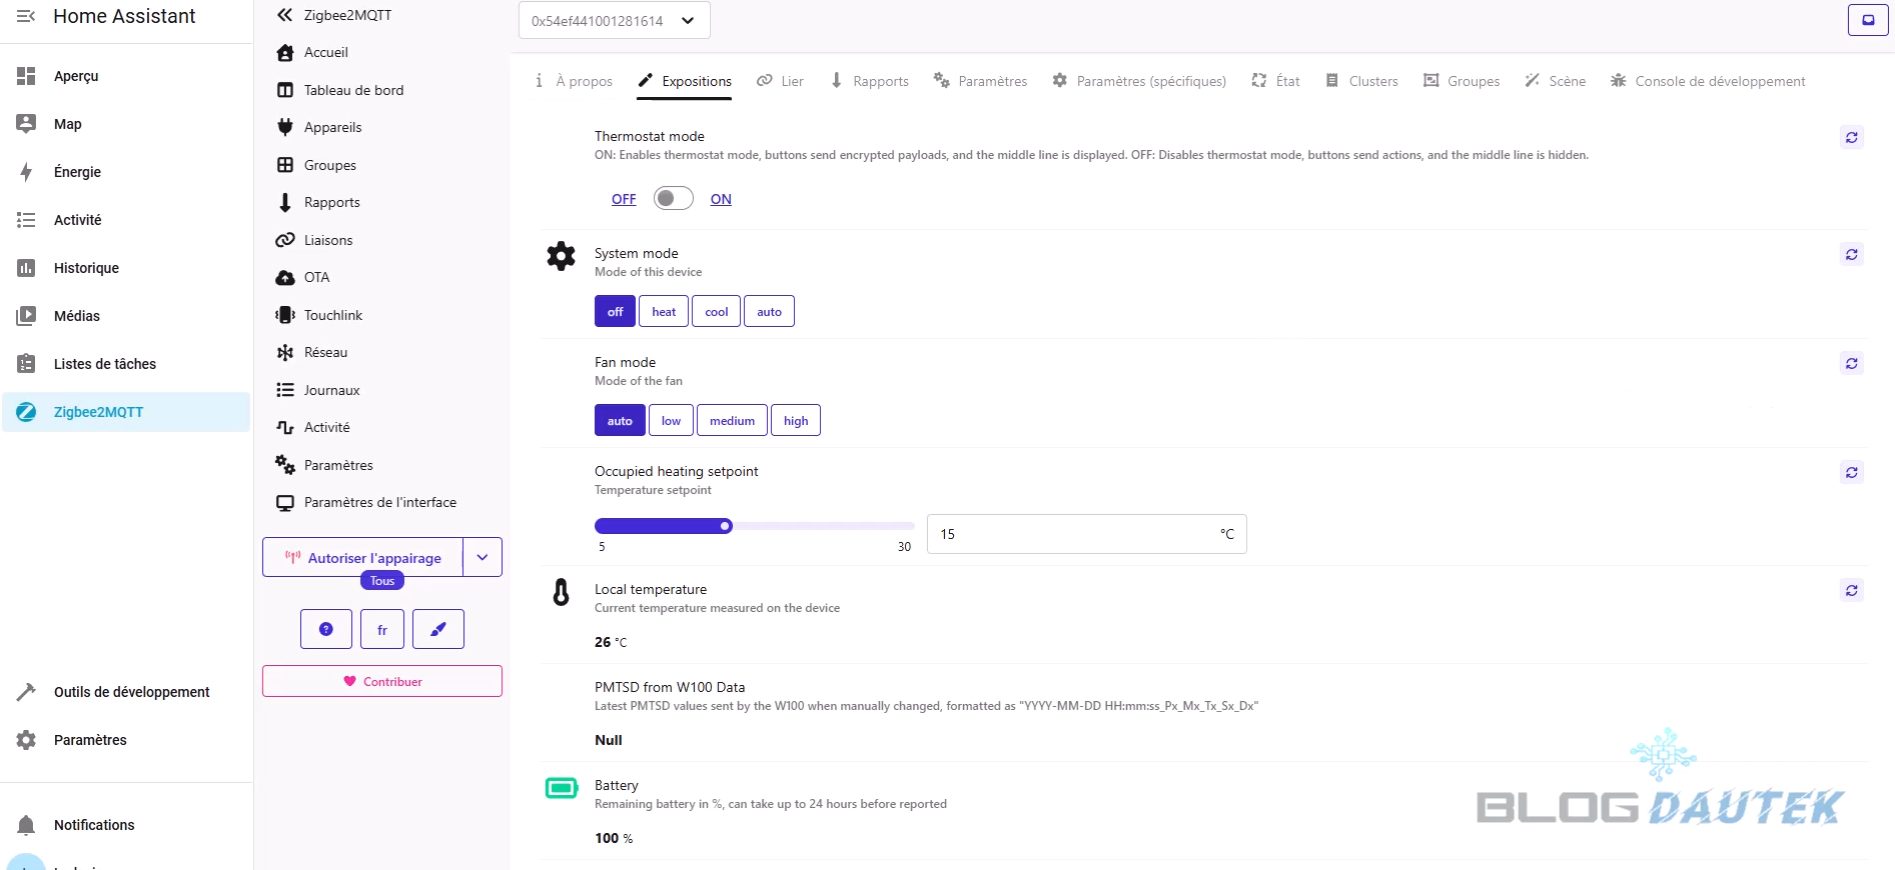Open the fr language selector

click(382, 629)
